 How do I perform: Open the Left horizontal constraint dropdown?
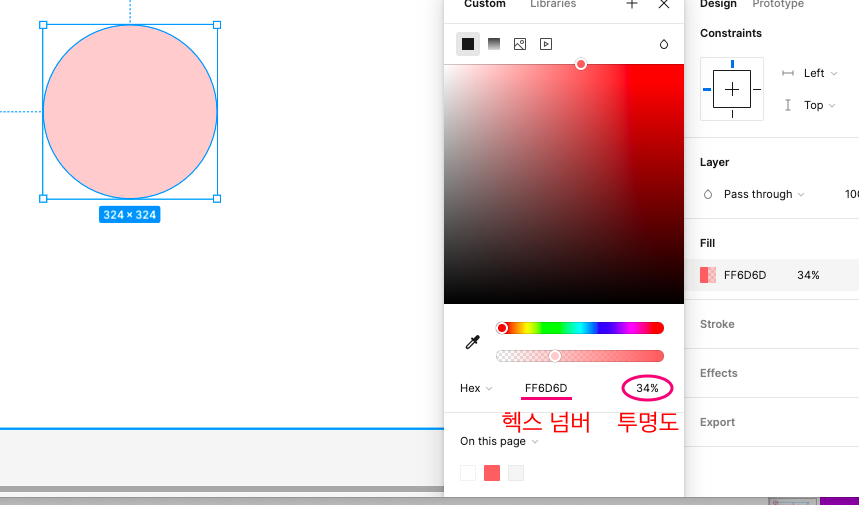click(820, 73)
